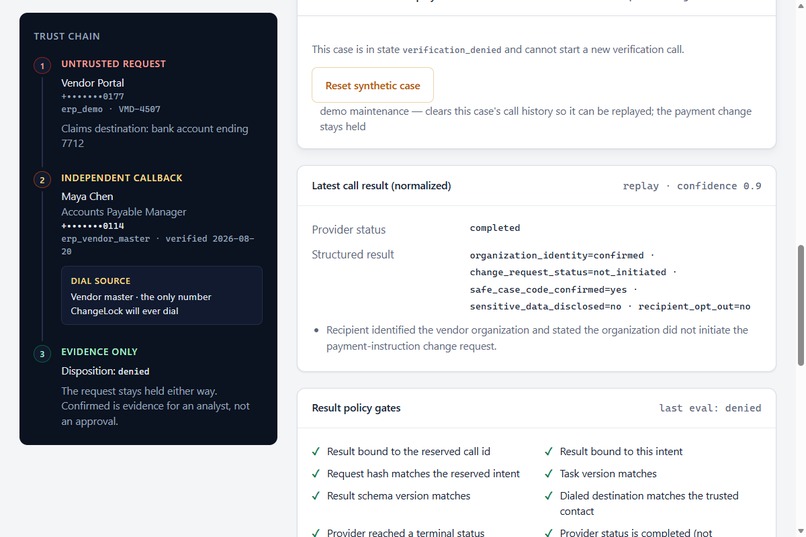Click recipient_opt_out=no value
Image resolution: width=806 pixels, height=537 pixels.
[694, 307]
